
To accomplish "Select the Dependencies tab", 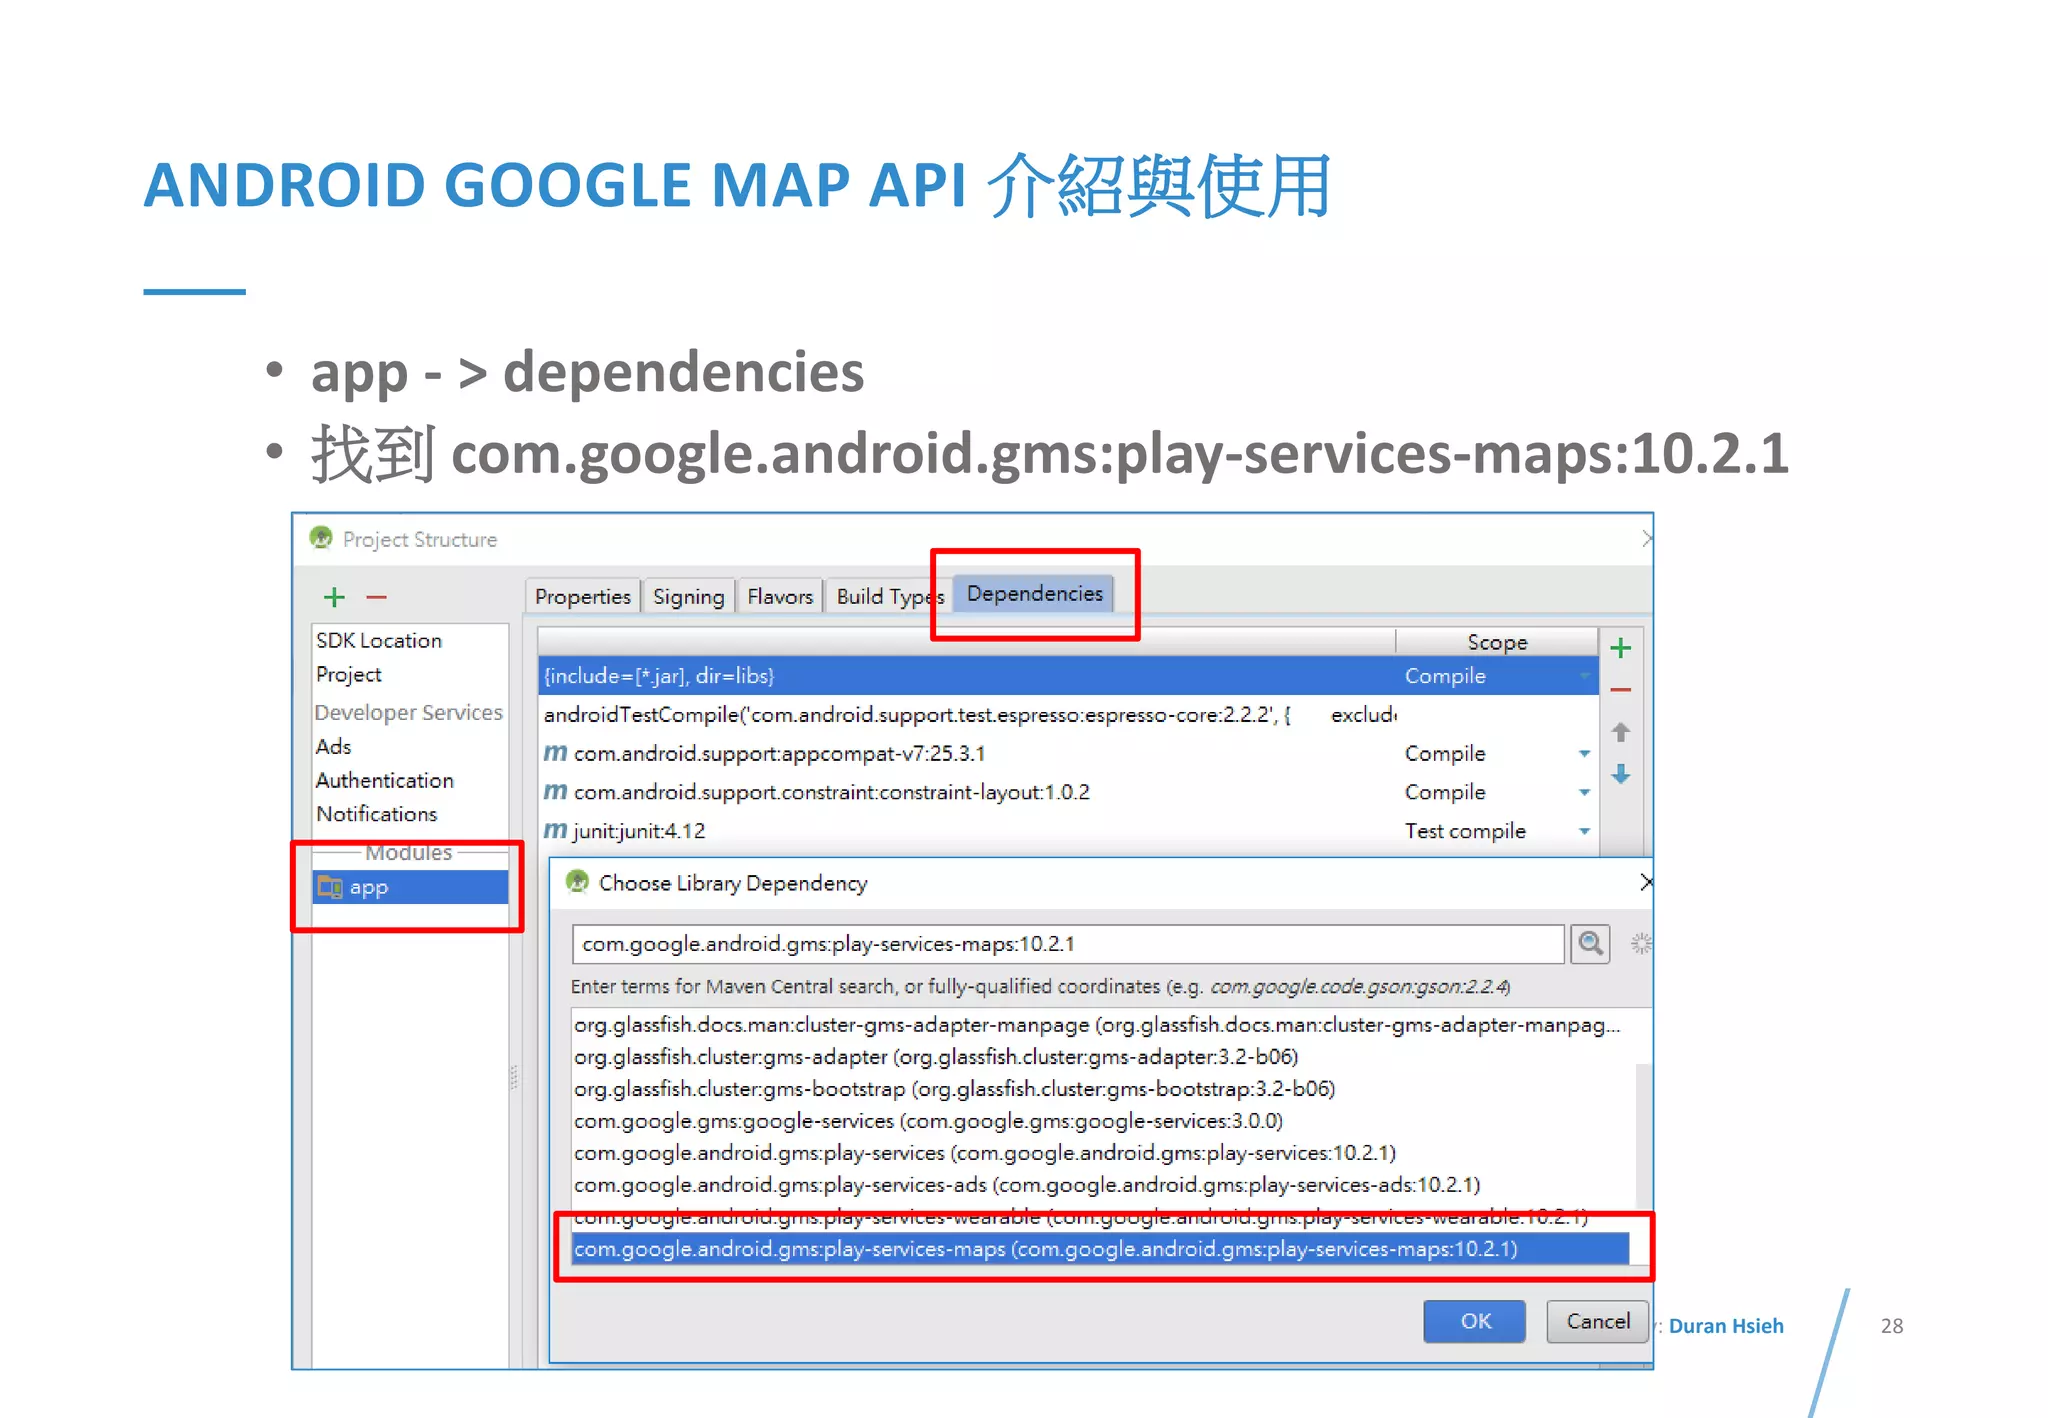I will click(1035, 593).
